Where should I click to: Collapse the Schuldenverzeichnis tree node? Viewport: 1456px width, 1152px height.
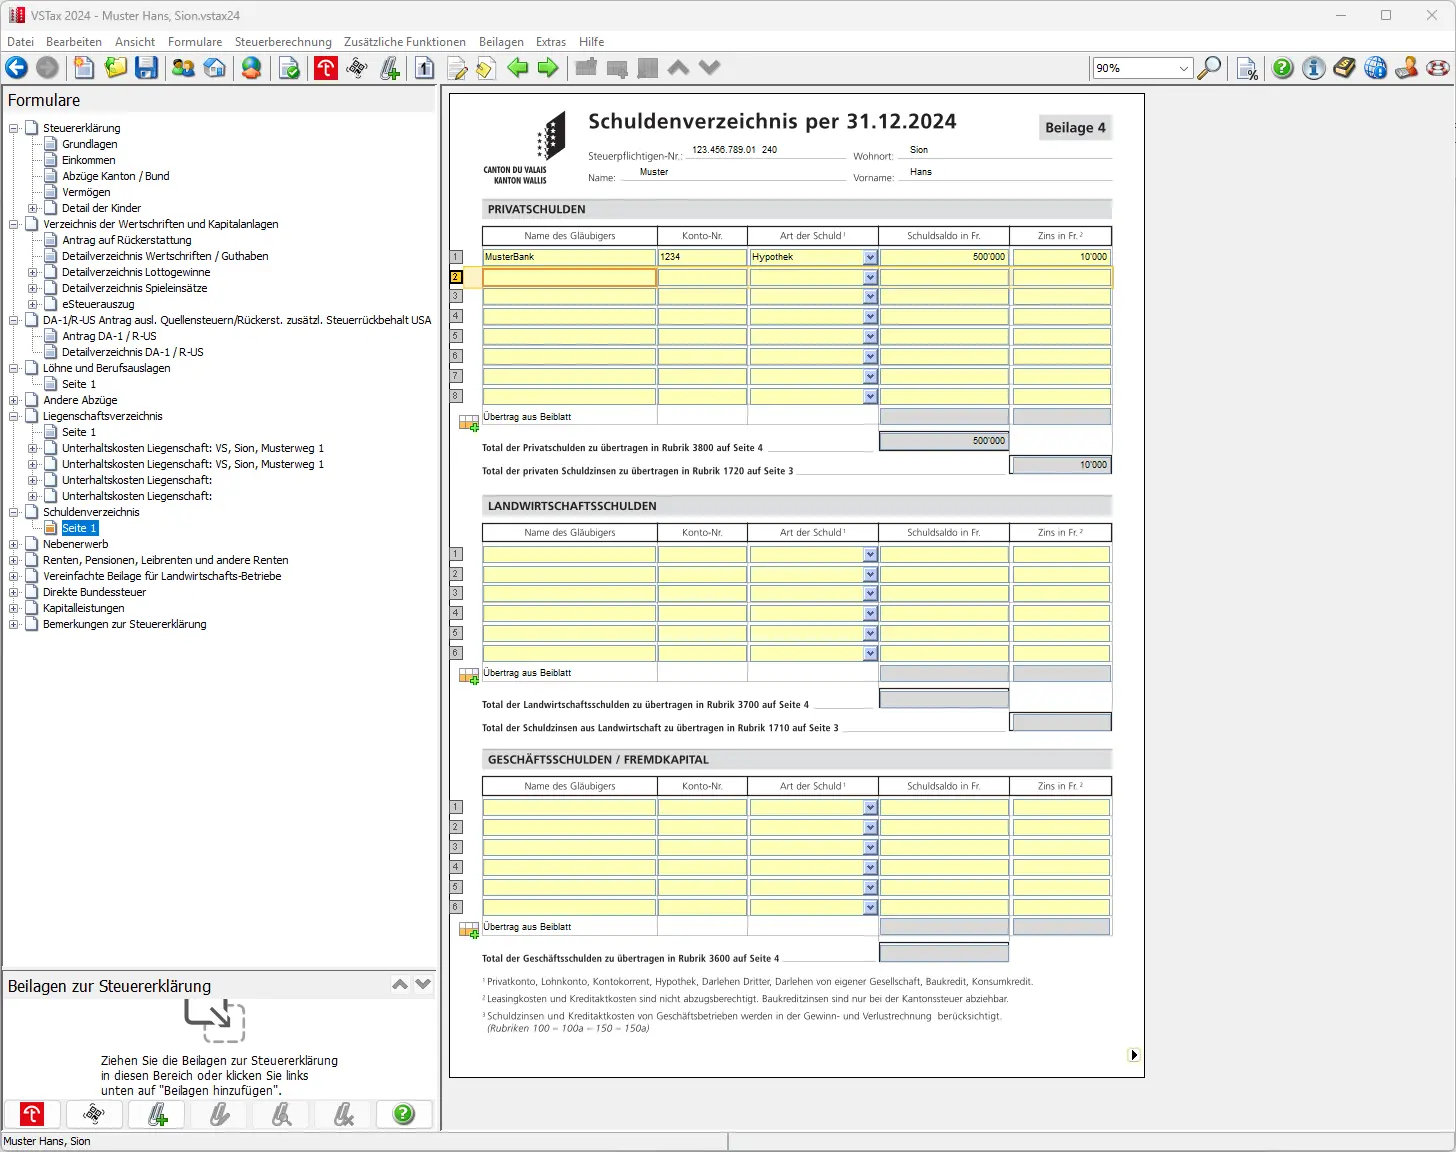(x=14, y=512)
